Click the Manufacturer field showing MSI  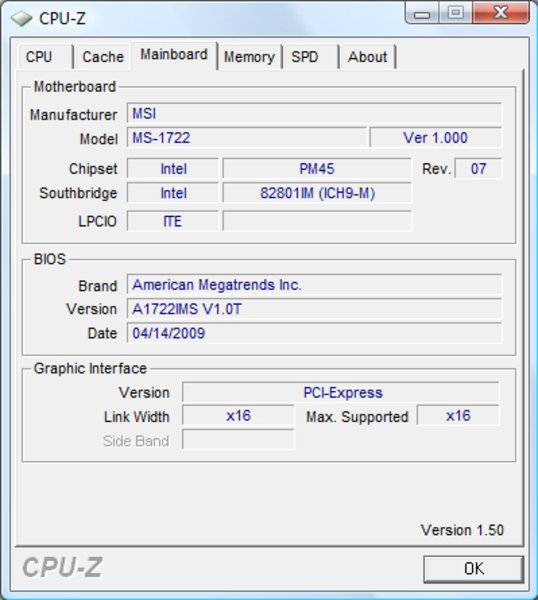click(314, 113)
